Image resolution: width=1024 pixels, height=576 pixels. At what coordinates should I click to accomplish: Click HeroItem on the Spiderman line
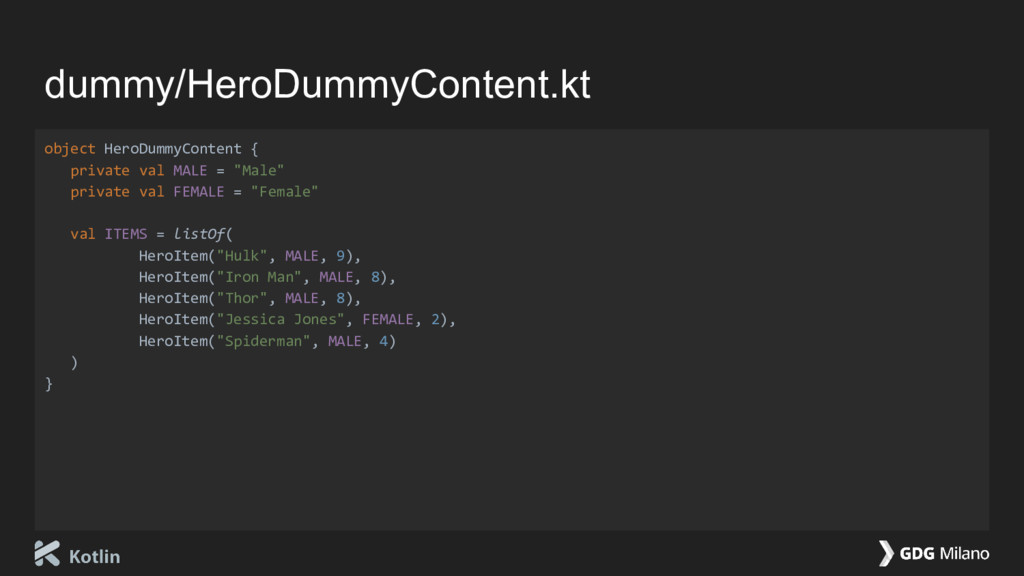point(173,341)
